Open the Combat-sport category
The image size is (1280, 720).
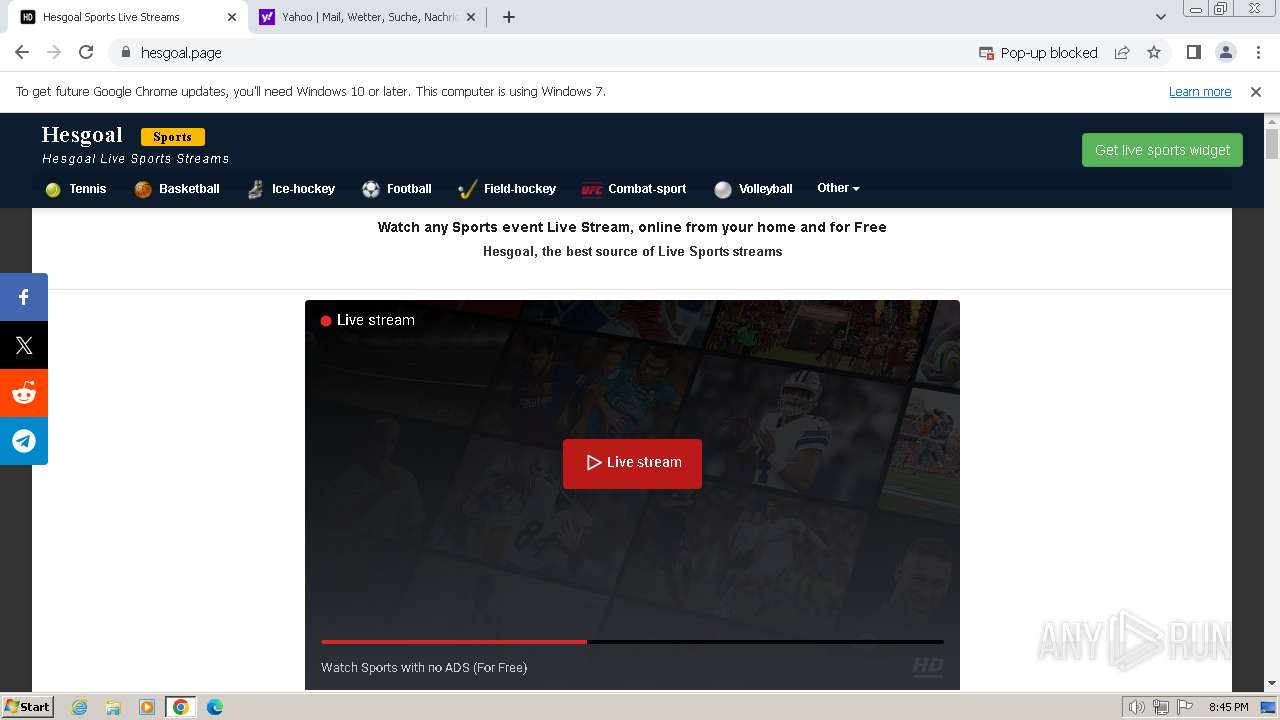click(x=634, y=189)
